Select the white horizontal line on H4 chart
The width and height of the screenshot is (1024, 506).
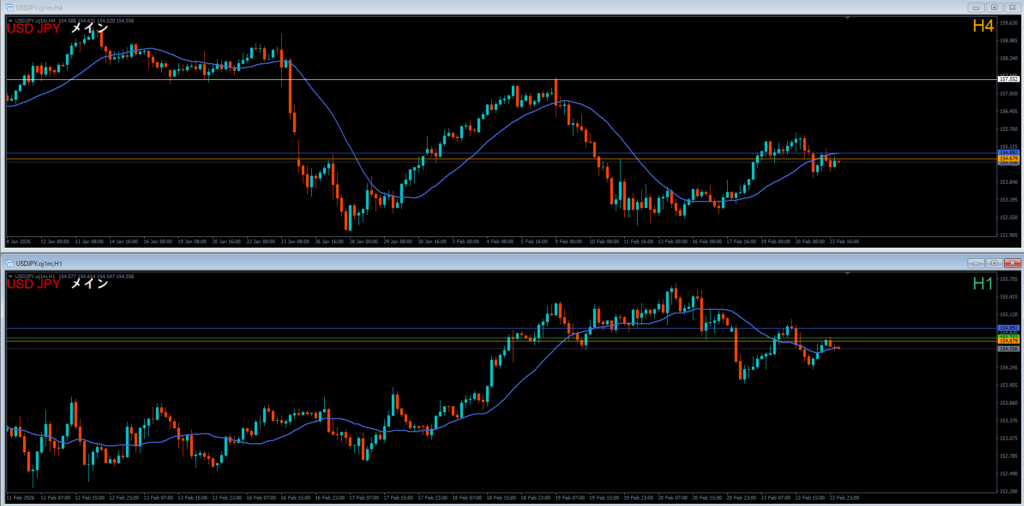(500, 79)
